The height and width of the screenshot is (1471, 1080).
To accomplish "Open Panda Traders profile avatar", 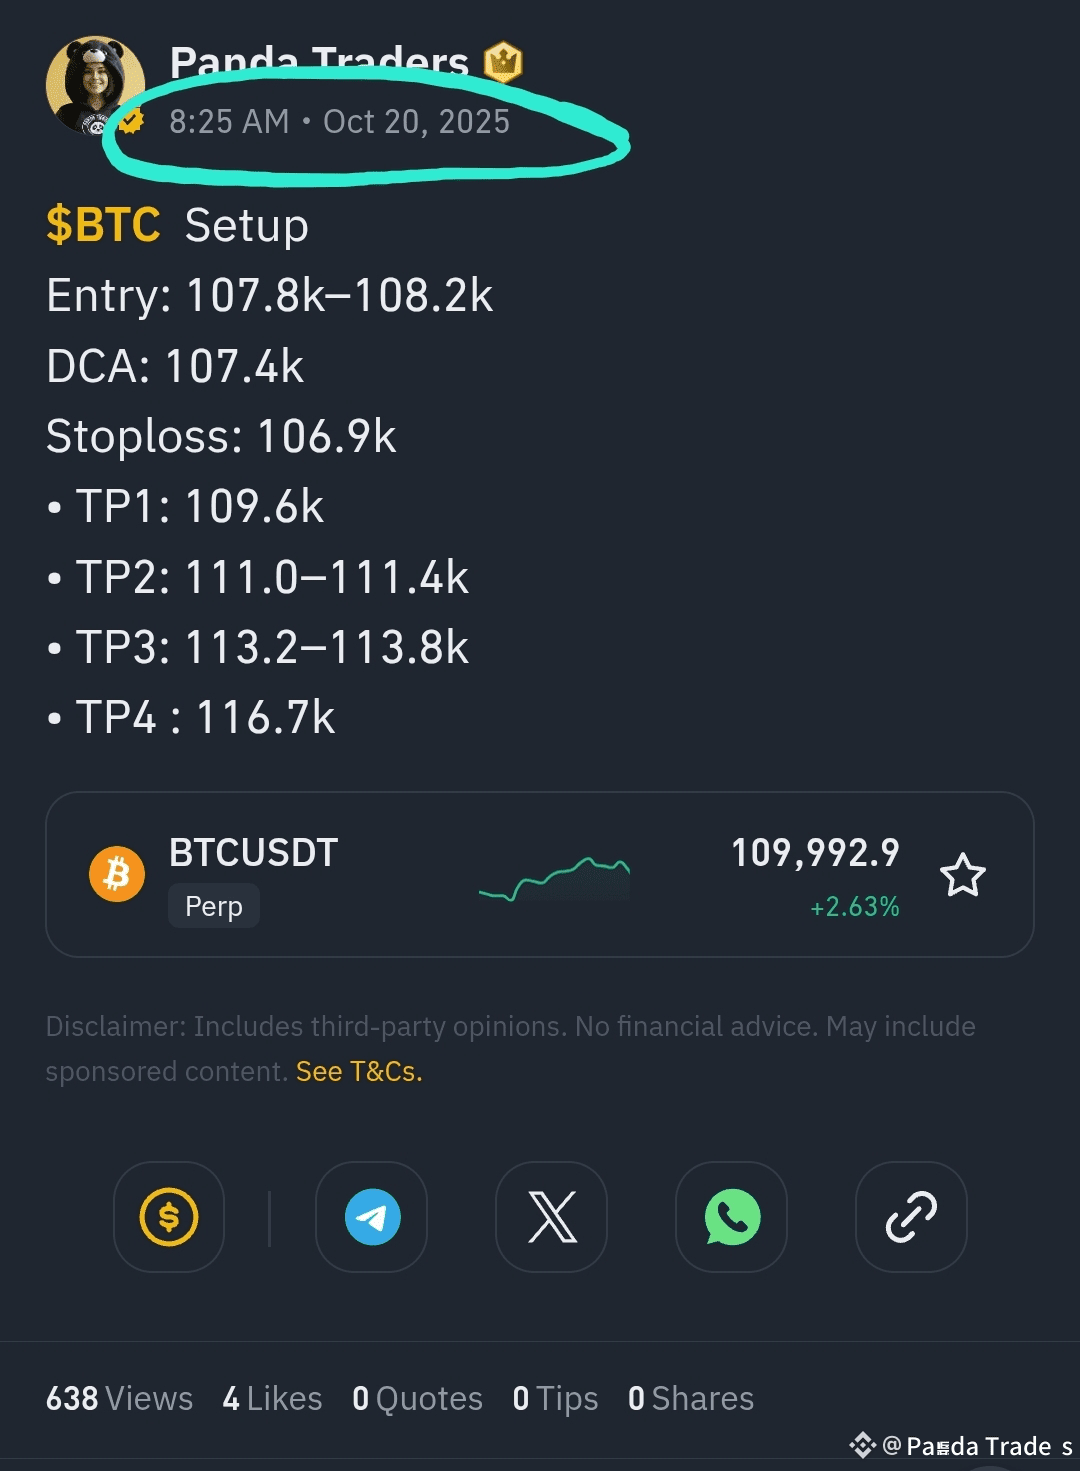I will (x=95, y=86).
